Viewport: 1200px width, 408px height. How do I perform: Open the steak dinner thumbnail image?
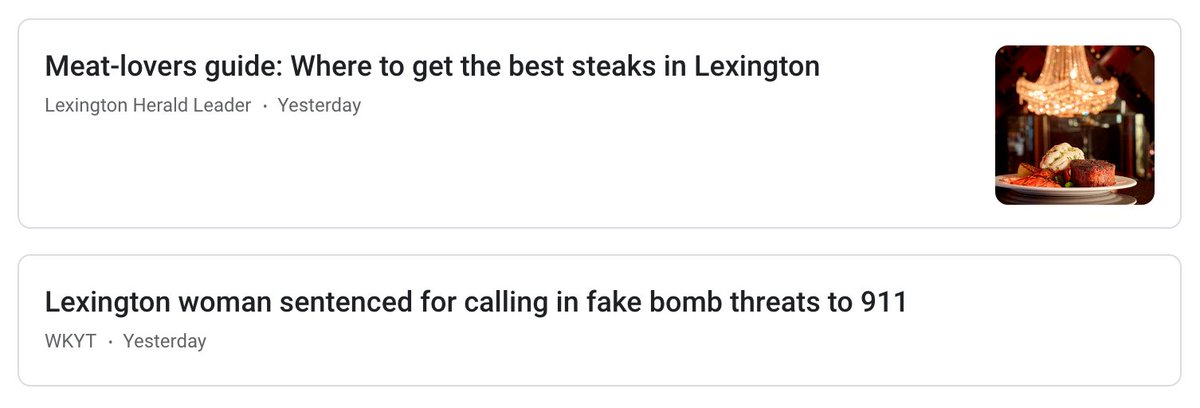[1074, 125]
